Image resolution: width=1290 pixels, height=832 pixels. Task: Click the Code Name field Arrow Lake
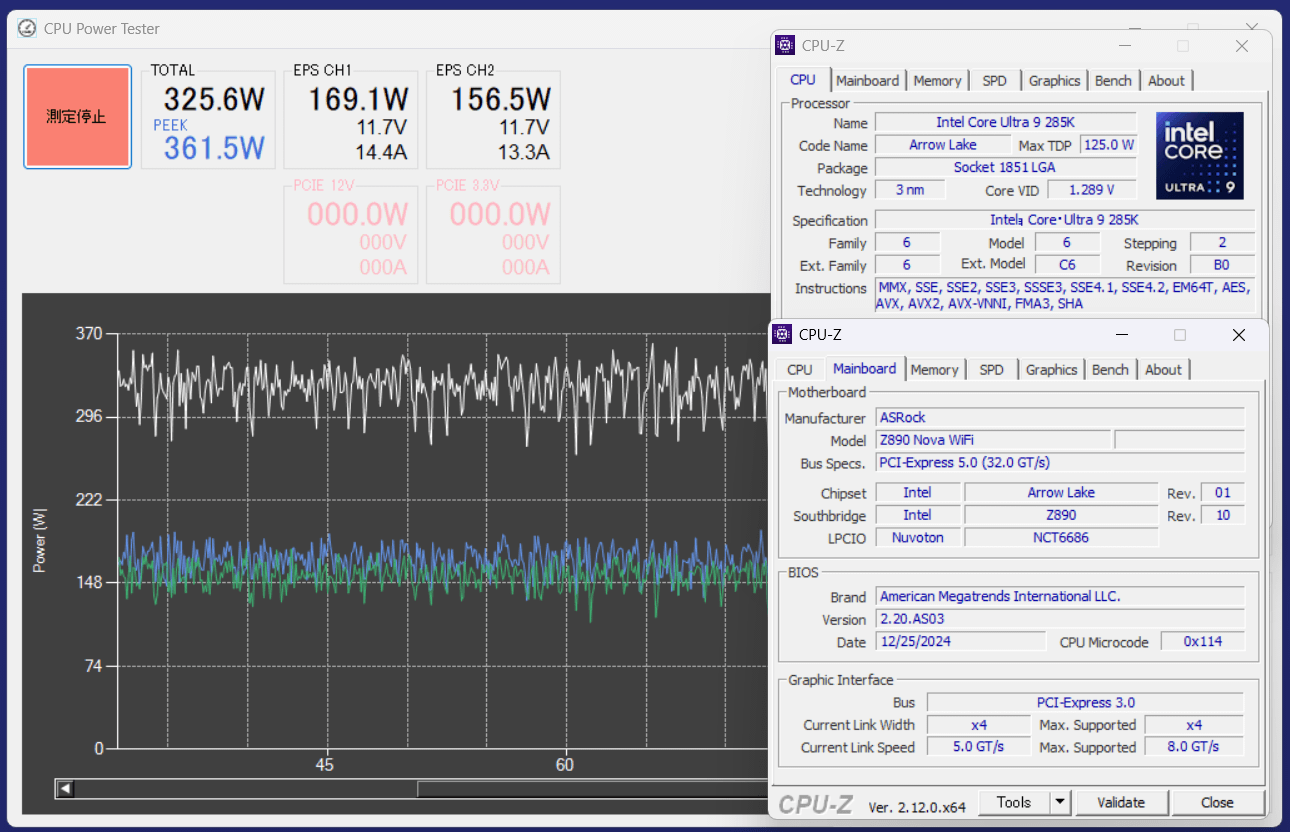coord(942,145)
